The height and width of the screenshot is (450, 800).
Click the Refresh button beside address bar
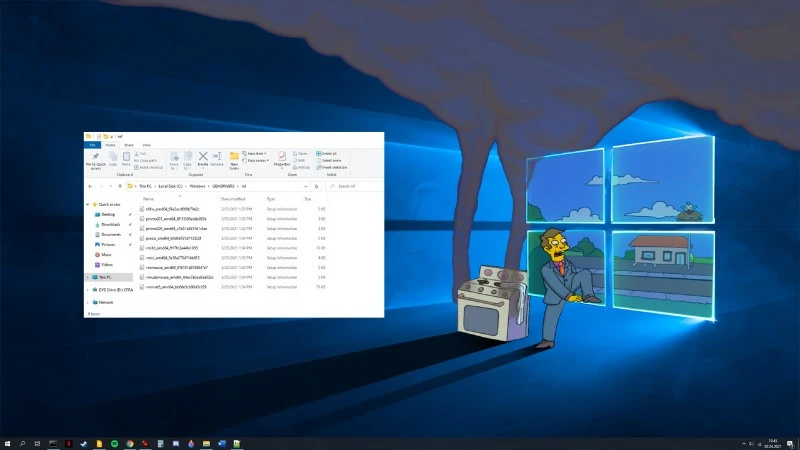click(x=316, y=186)
